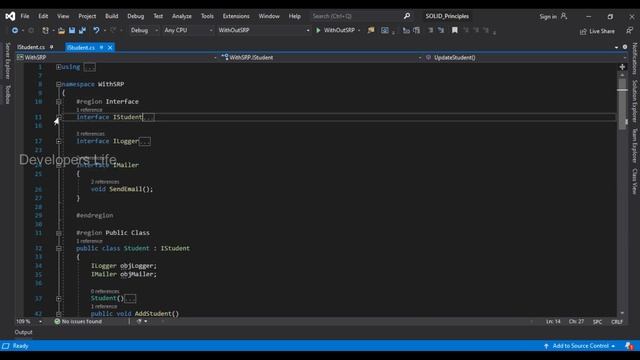Click the notification icon in the blue status bar
The image size is (640, 360).
(629, 346)
